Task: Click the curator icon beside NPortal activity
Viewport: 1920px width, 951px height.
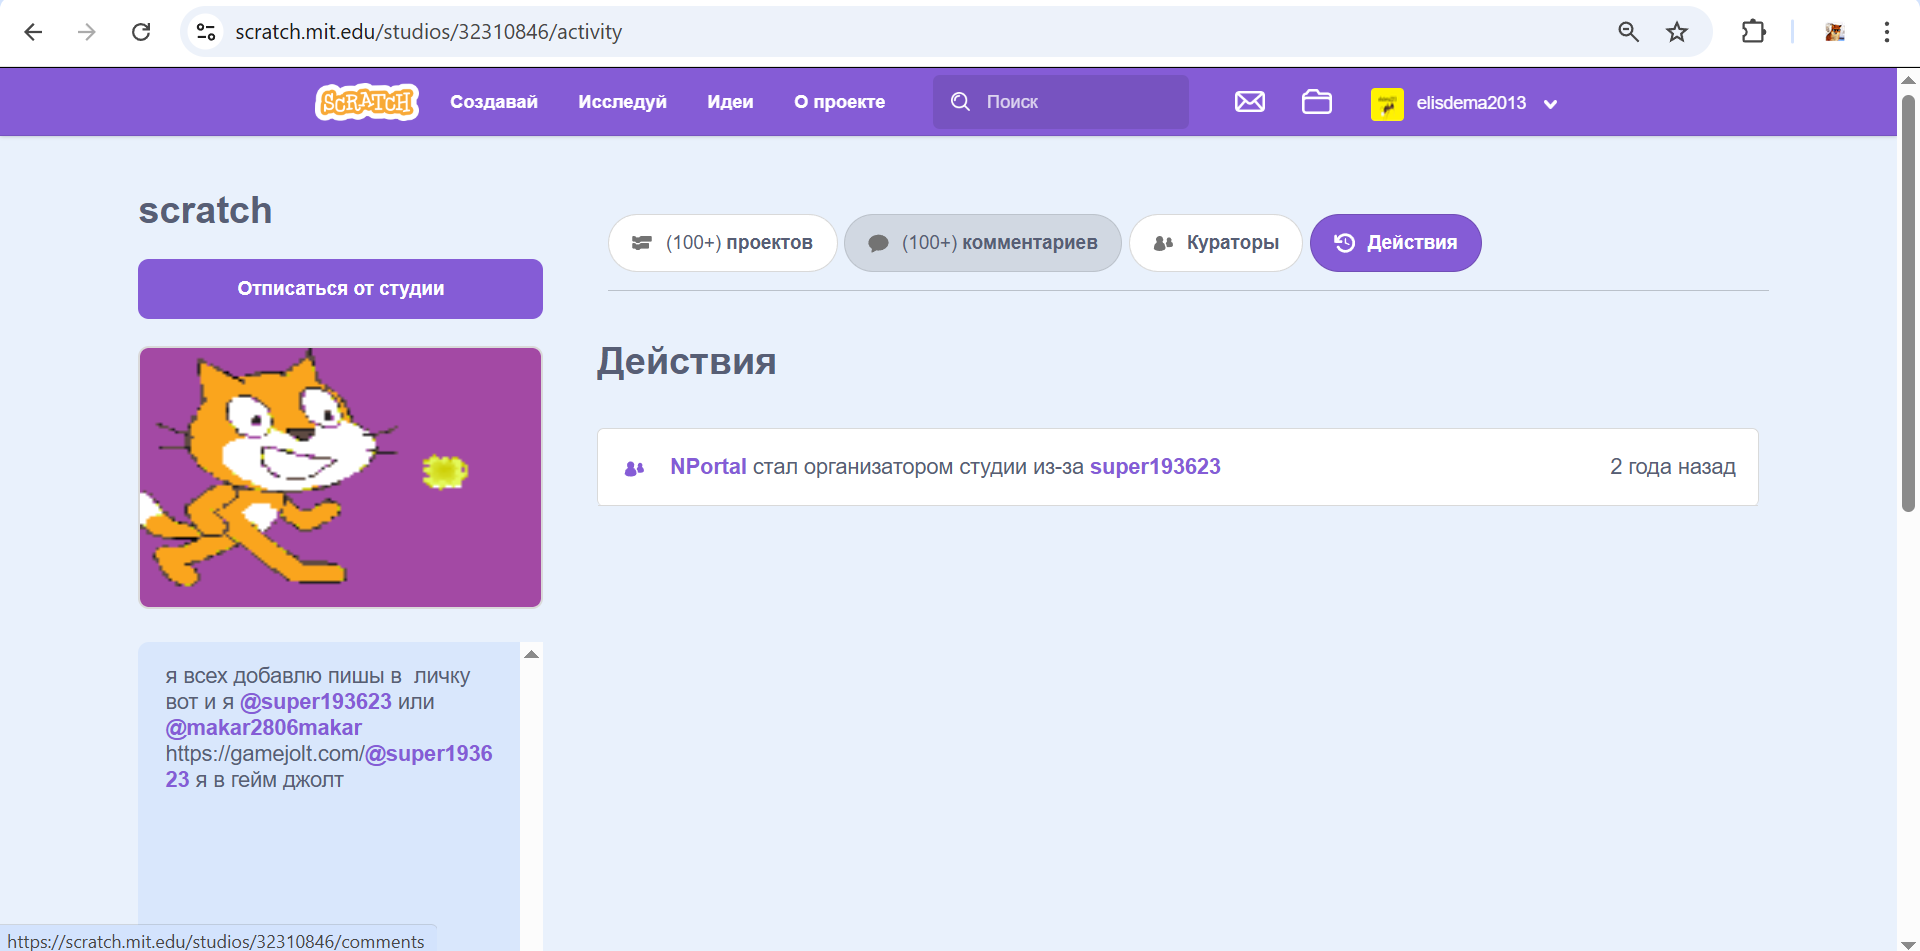Action: (x=634, y=468)
